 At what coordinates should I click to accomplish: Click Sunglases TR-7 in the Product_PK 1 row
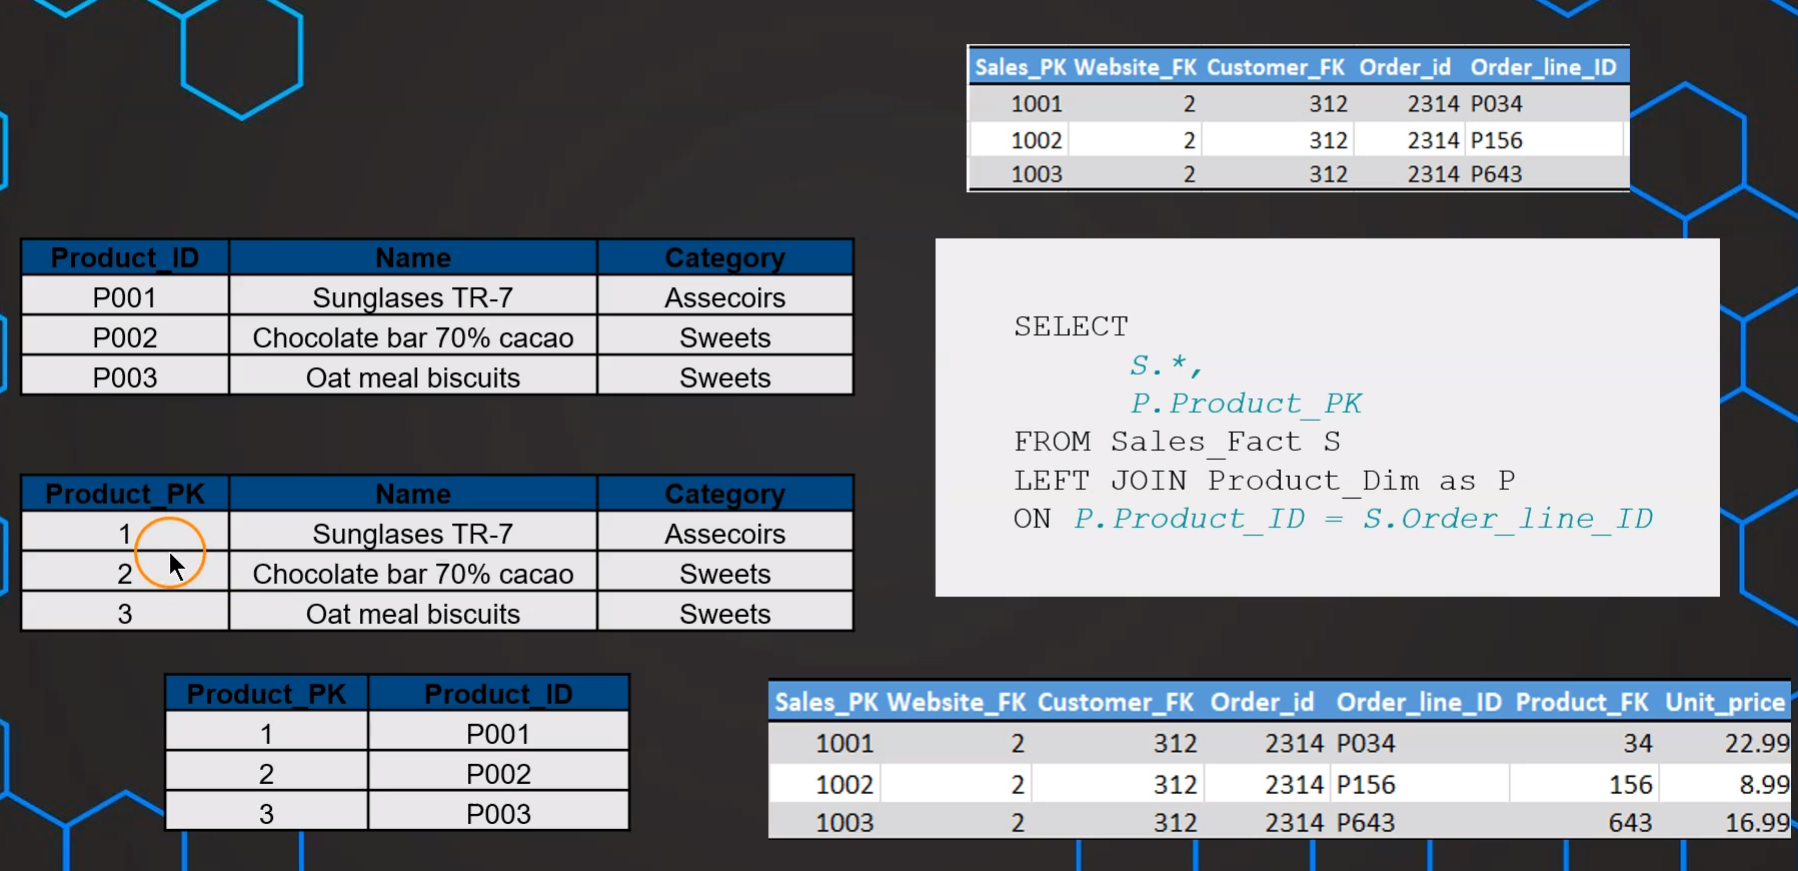[x=413, y=534]
